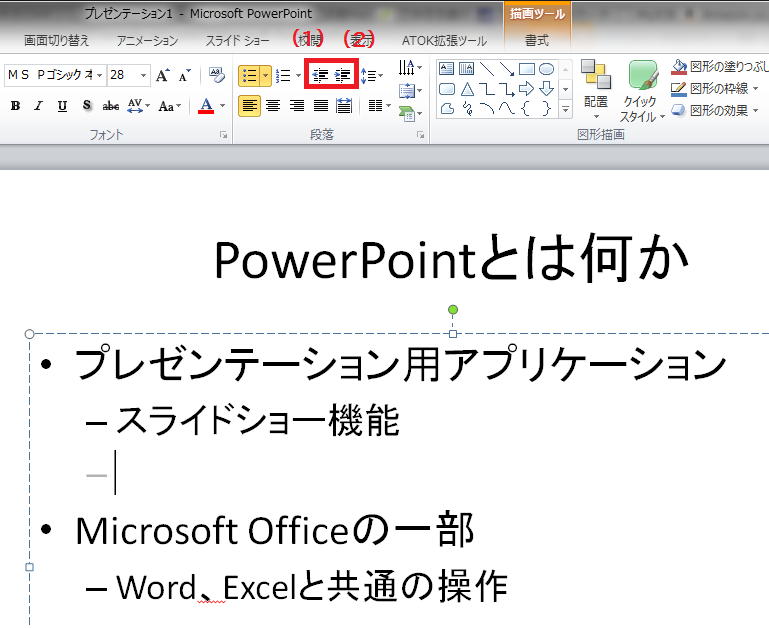769x628 pixels.
Task: Click 図形の効果 shape effects
Action: pyautogui.click(x=715, y=110)
